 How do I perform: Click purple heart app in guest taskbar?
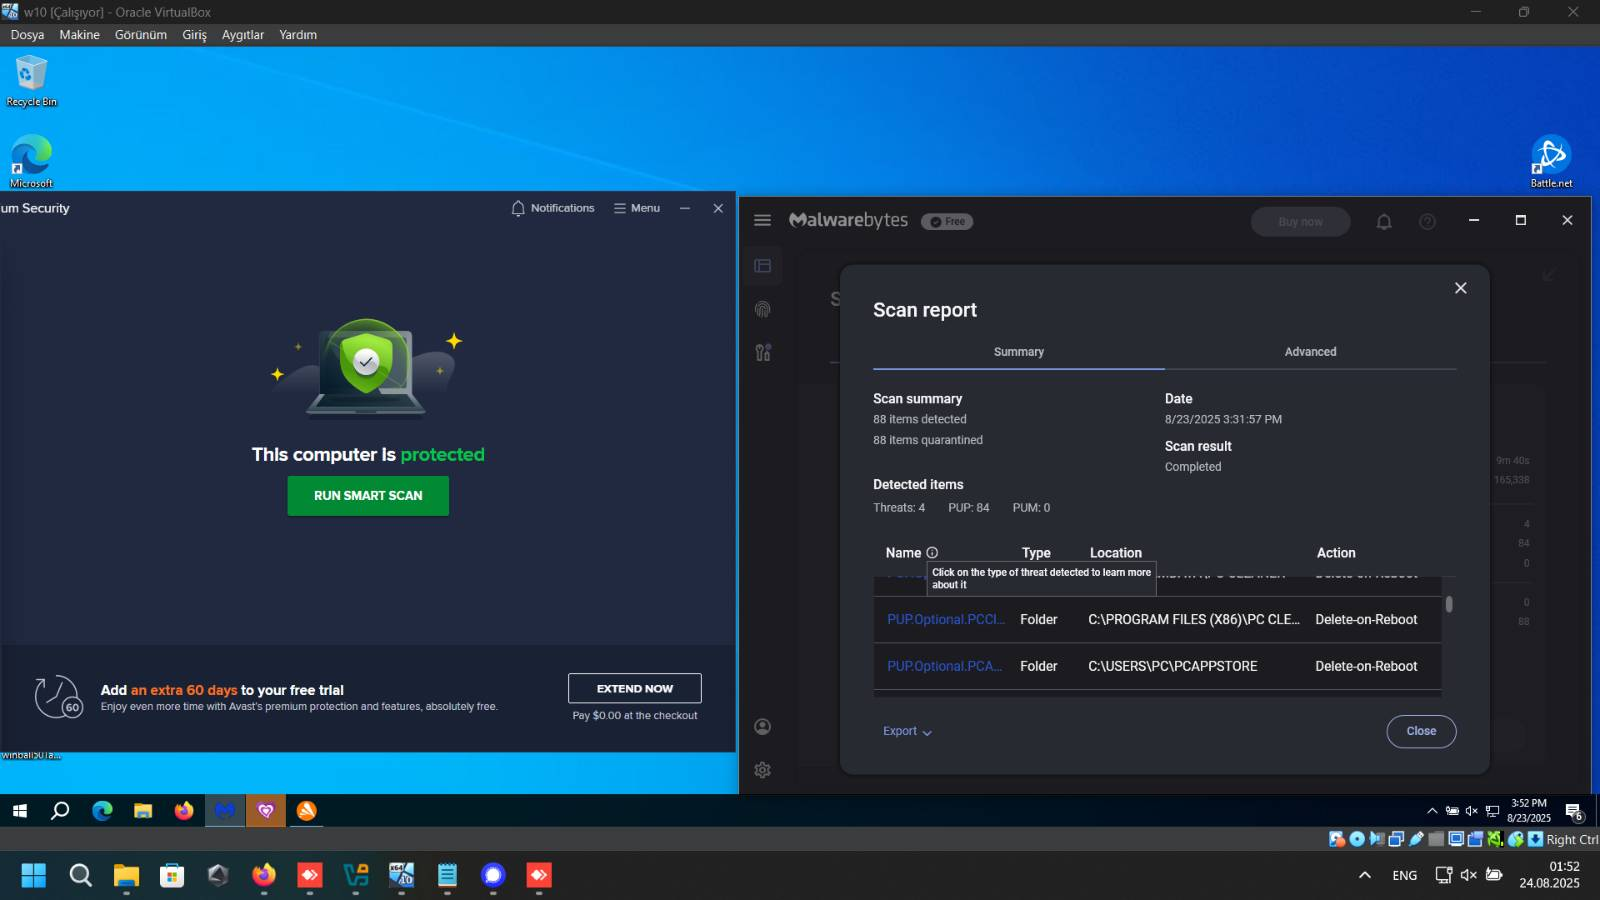click(266, 811)
